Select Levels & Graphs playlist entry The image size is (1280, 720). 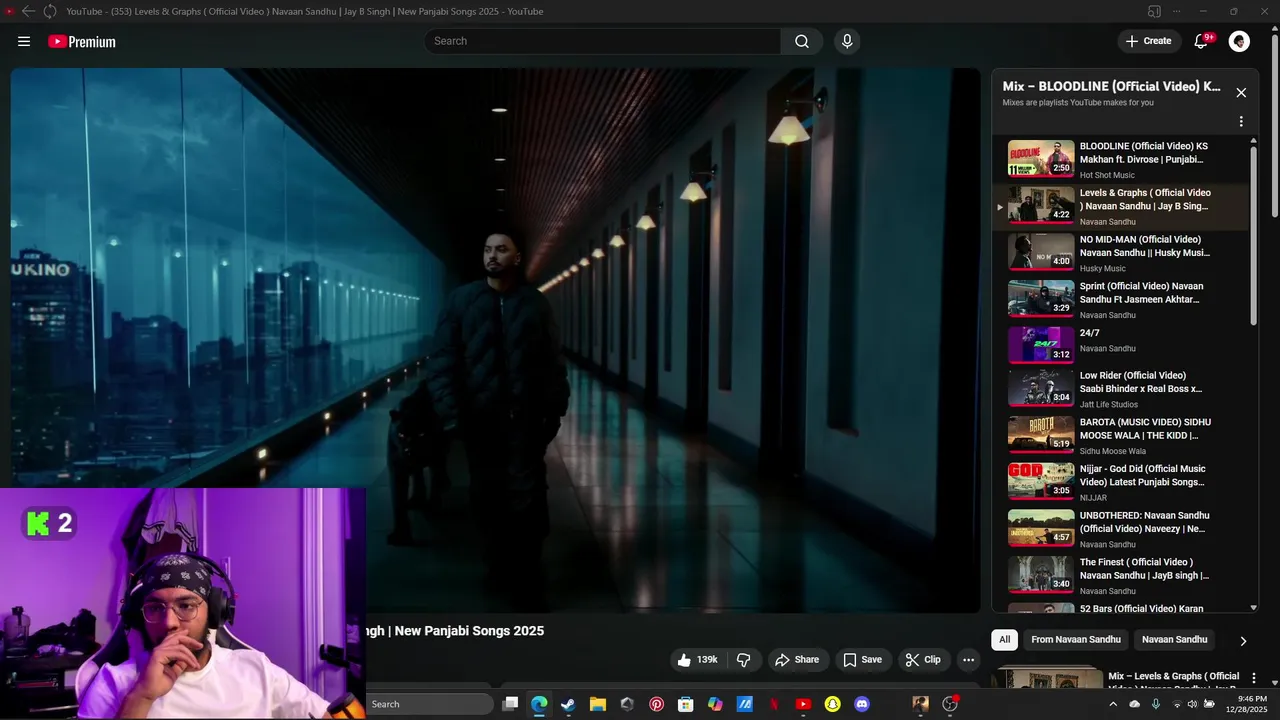[1122, 206]
